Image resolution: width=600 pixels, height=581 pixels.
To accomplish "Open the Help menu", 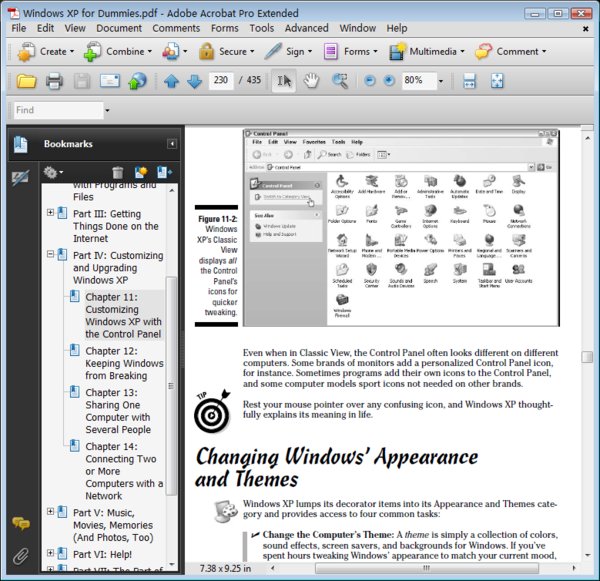I will 397,28.
